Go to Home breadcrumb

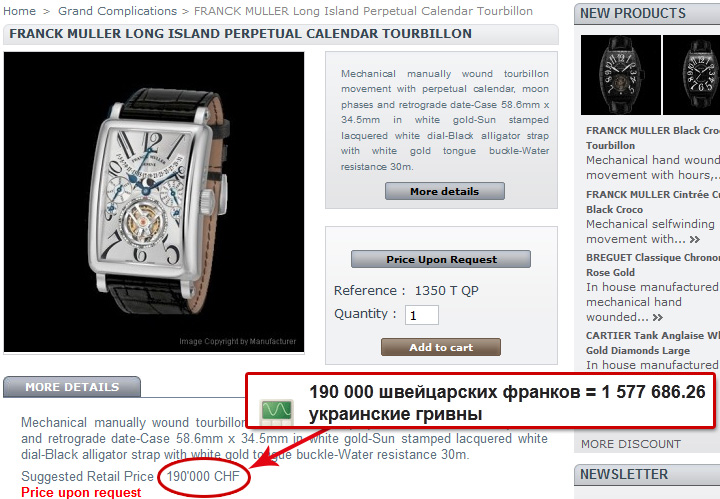coord(19,11)
